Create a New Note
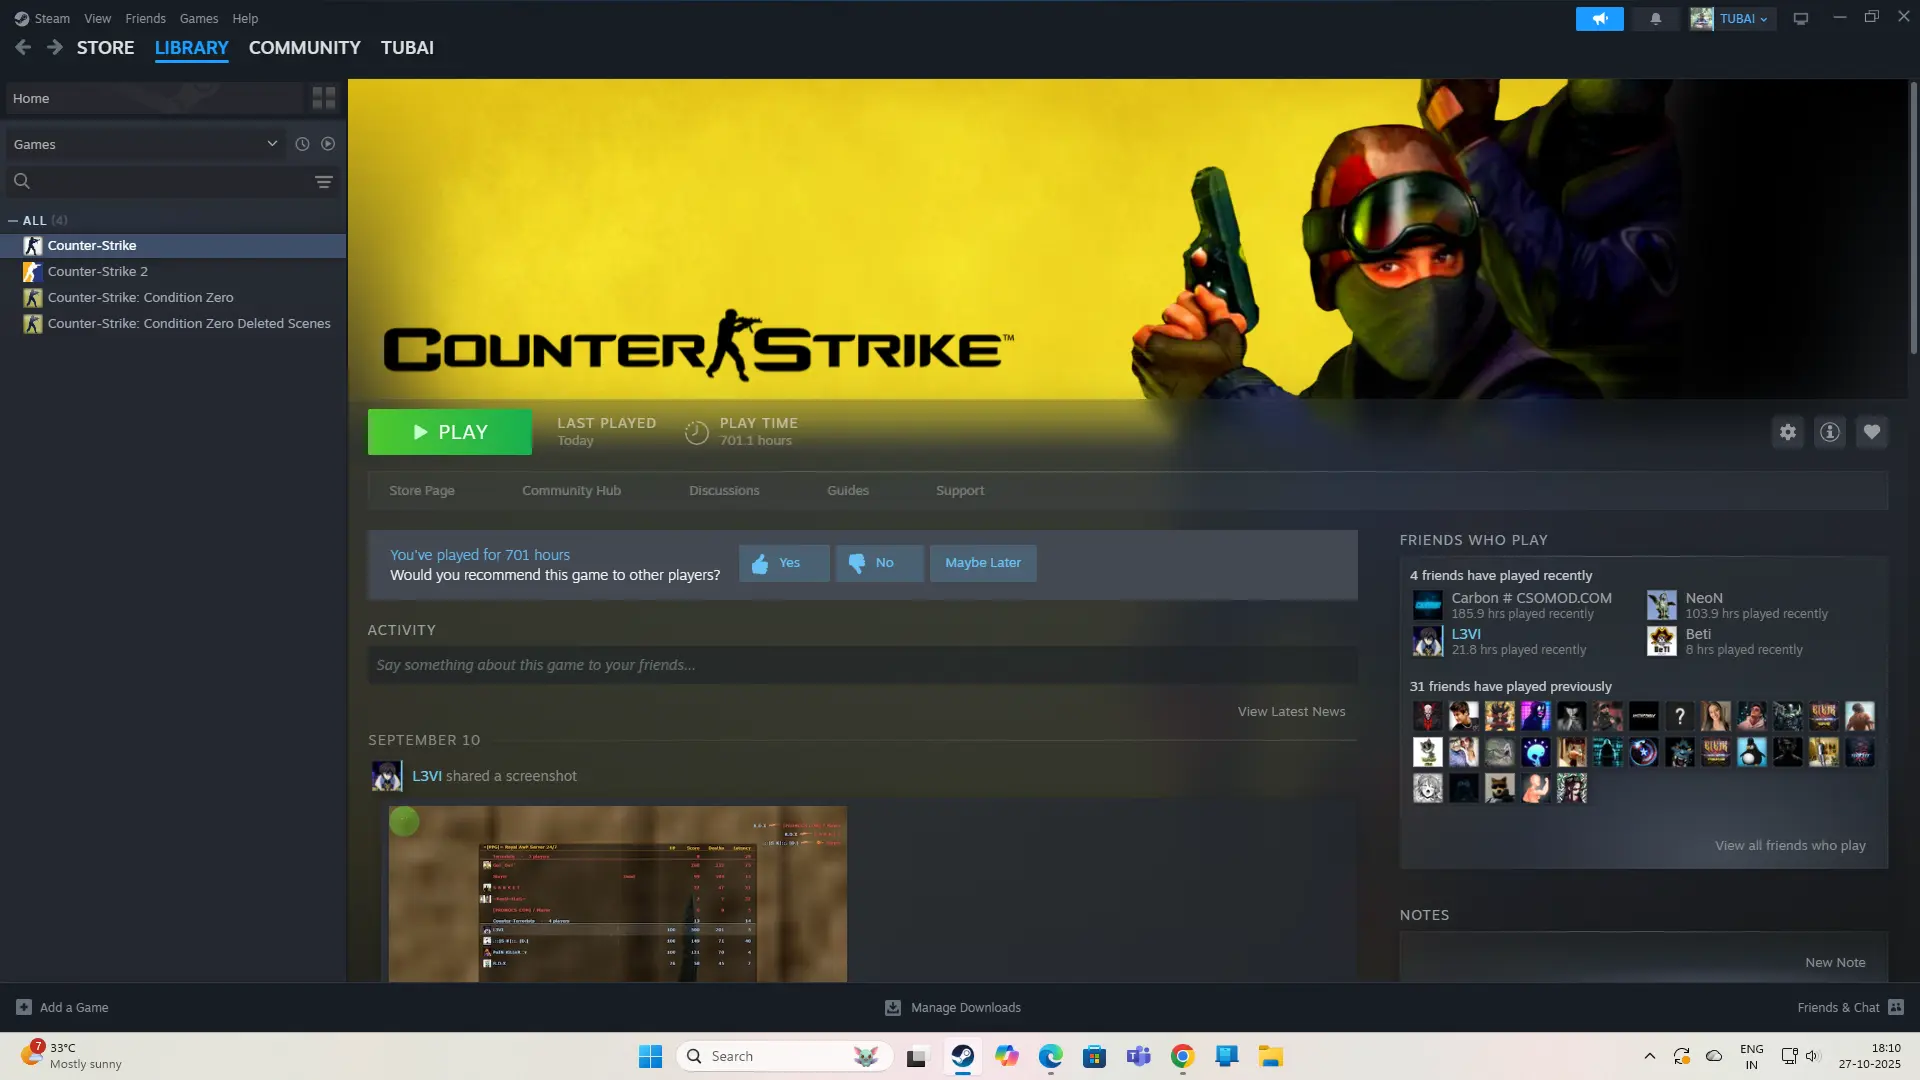 pyautogui.click(x=1835, y=962)
